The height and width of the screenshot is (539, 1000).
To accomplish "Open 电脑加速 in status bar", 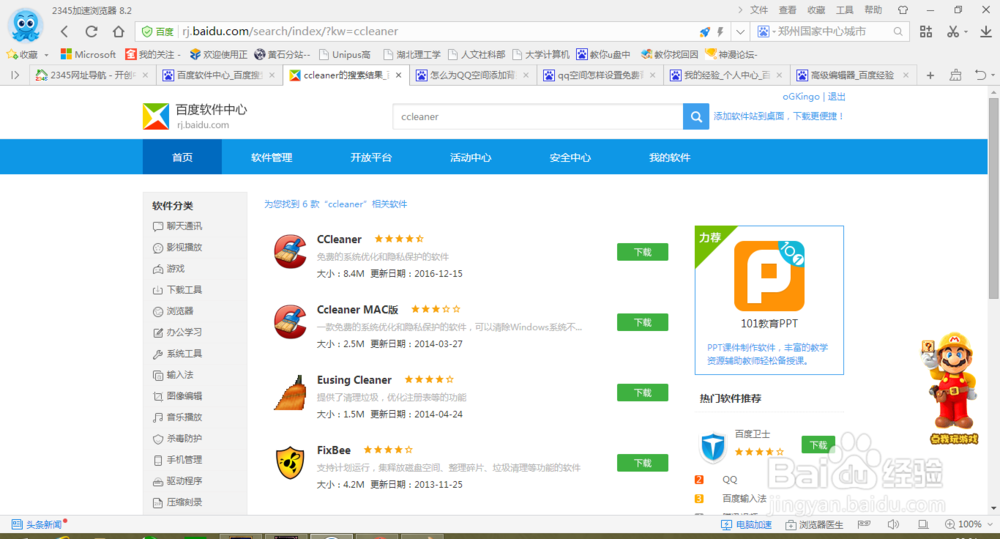I will click(x=746, y=524).
